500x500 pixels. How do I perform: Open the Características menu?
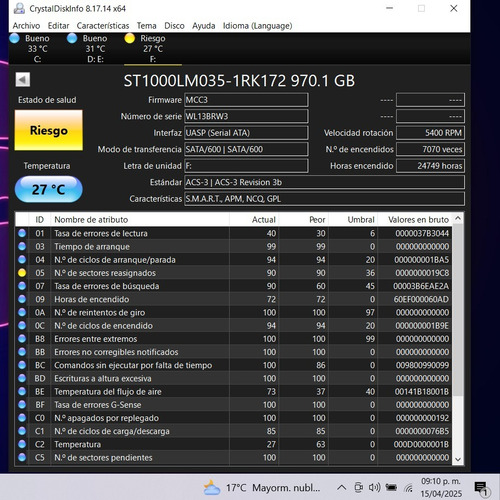[x=103, y=26]
